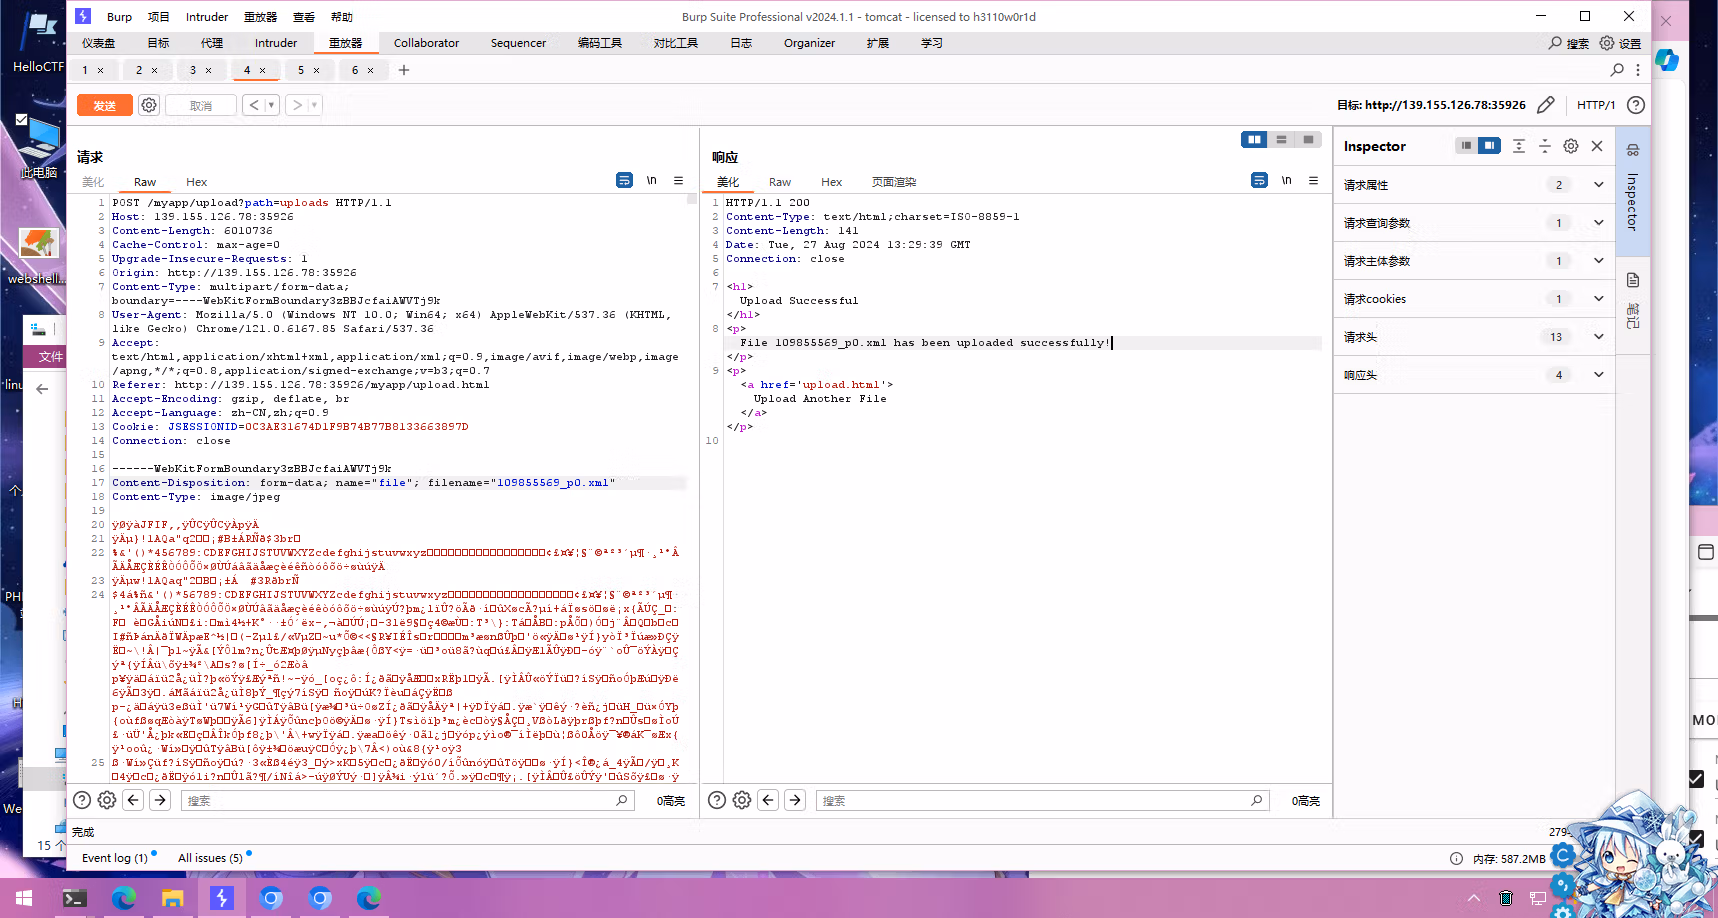This screenshot has width=1718, height=918.
Task: Click search magnifier icon in tab bar
Action: [1617, 70]
